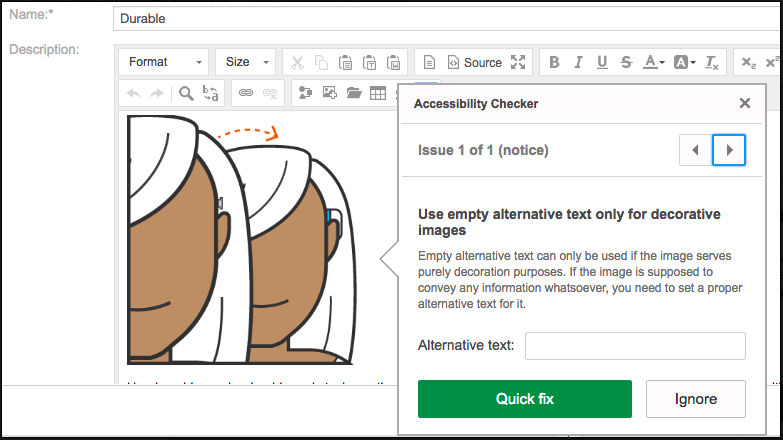This screenshot has width=783, height=440.
Task: Open the background color dropdown
Action: (x=684, y=62)
